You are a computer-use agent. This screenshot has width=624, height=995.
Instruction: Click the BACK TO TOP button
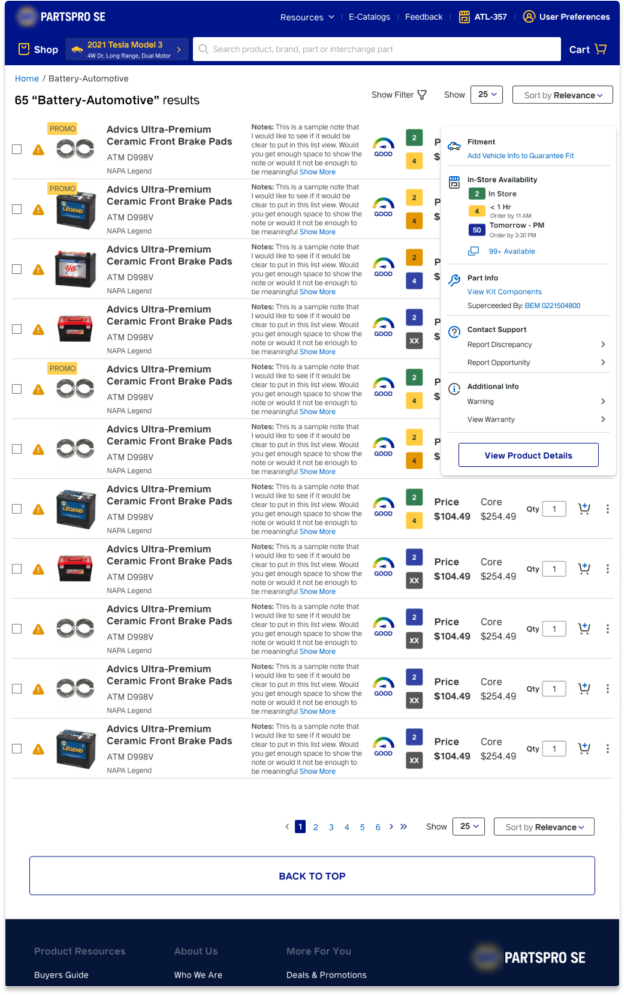click(x=312, y=876)
